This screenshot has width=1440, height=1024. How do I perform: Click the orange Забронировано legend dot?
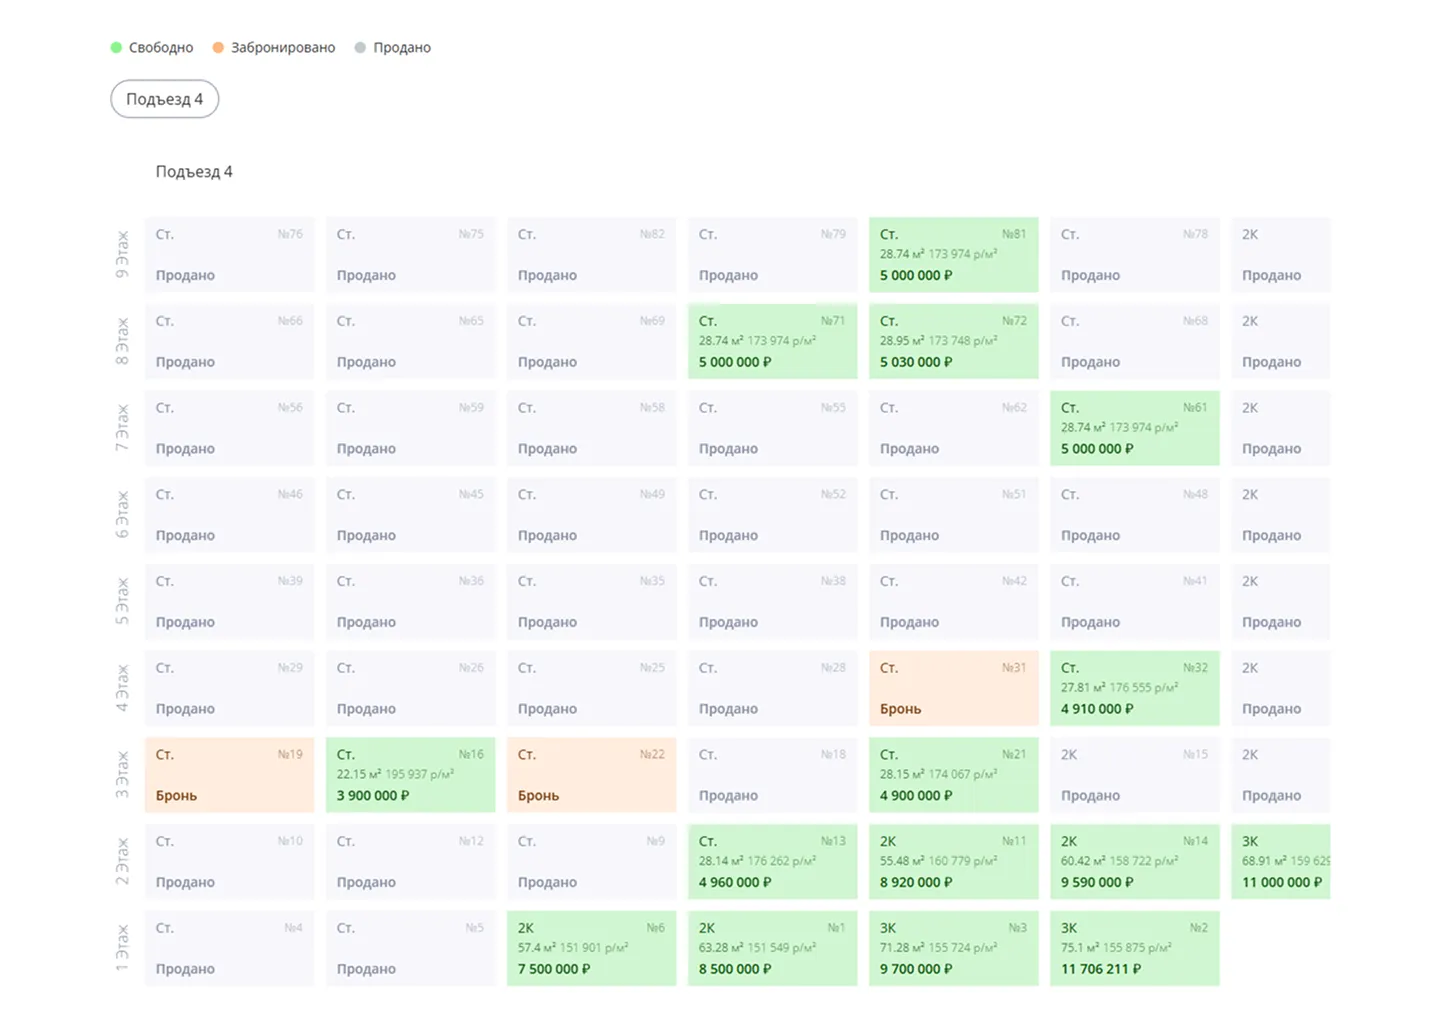[x=218, y=47]
